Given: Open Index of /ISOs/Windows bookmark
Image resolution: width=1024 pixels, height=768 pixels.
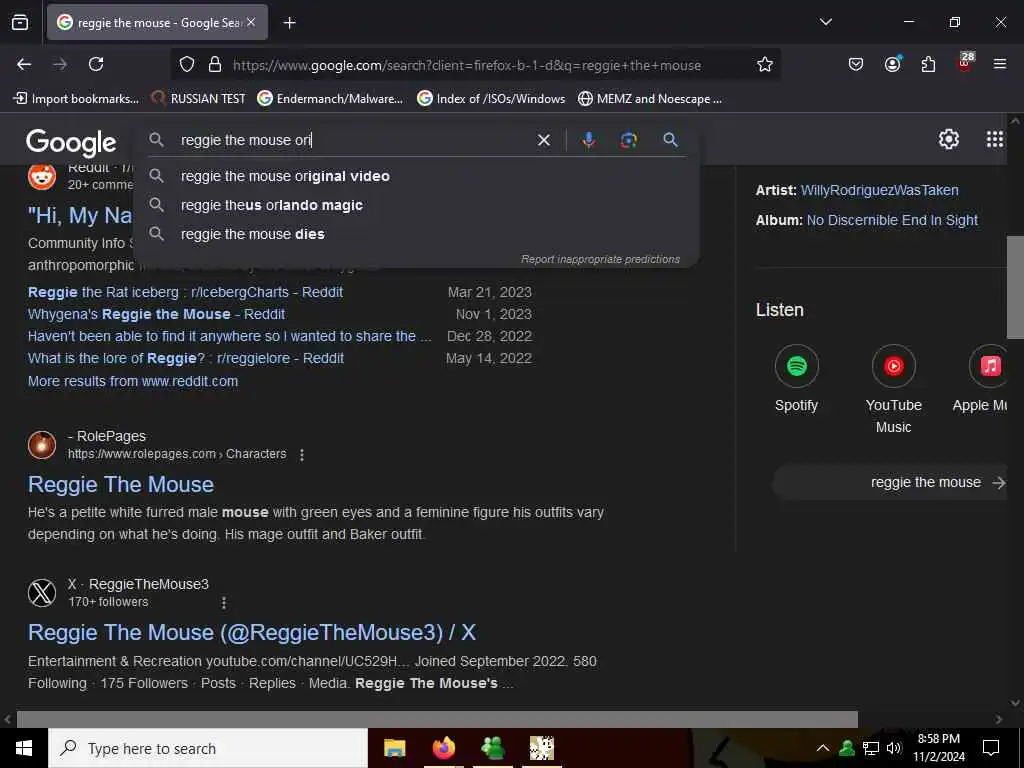Looking at the screenshot, I should (491, 99).
